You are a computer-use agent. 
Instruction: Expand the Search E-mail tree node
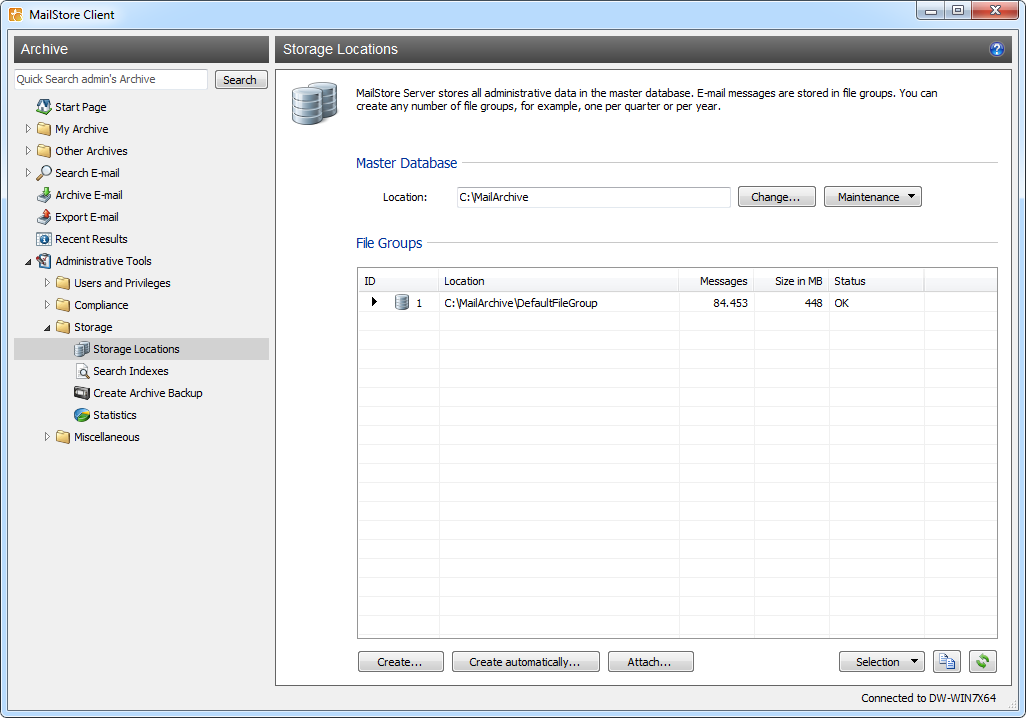28,173
